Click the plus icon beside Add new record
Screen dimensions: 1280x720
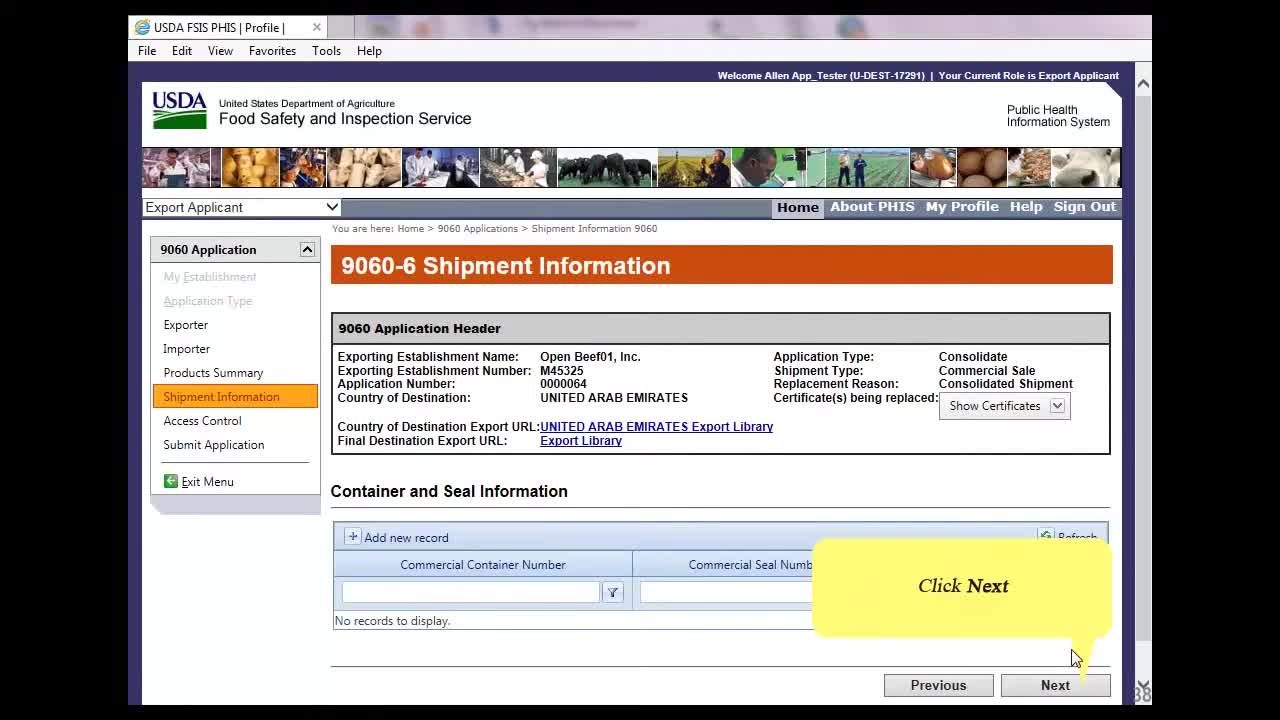pyautogui.click(x=352, y=537)
